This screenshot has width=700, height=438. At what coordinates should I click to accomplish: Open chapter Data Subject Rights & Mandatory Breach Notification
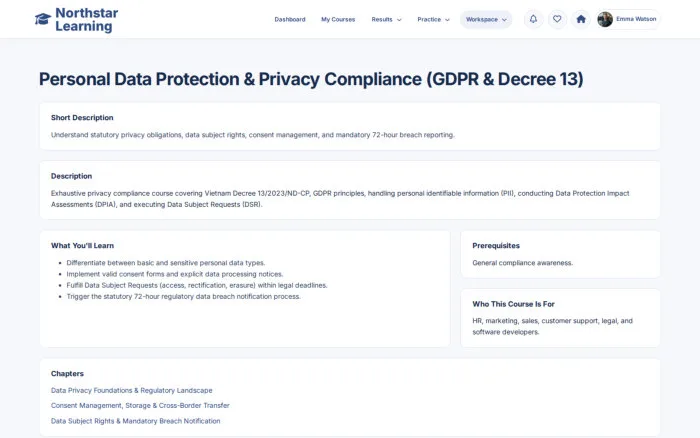pyautogui.click(x=135, y=421)
